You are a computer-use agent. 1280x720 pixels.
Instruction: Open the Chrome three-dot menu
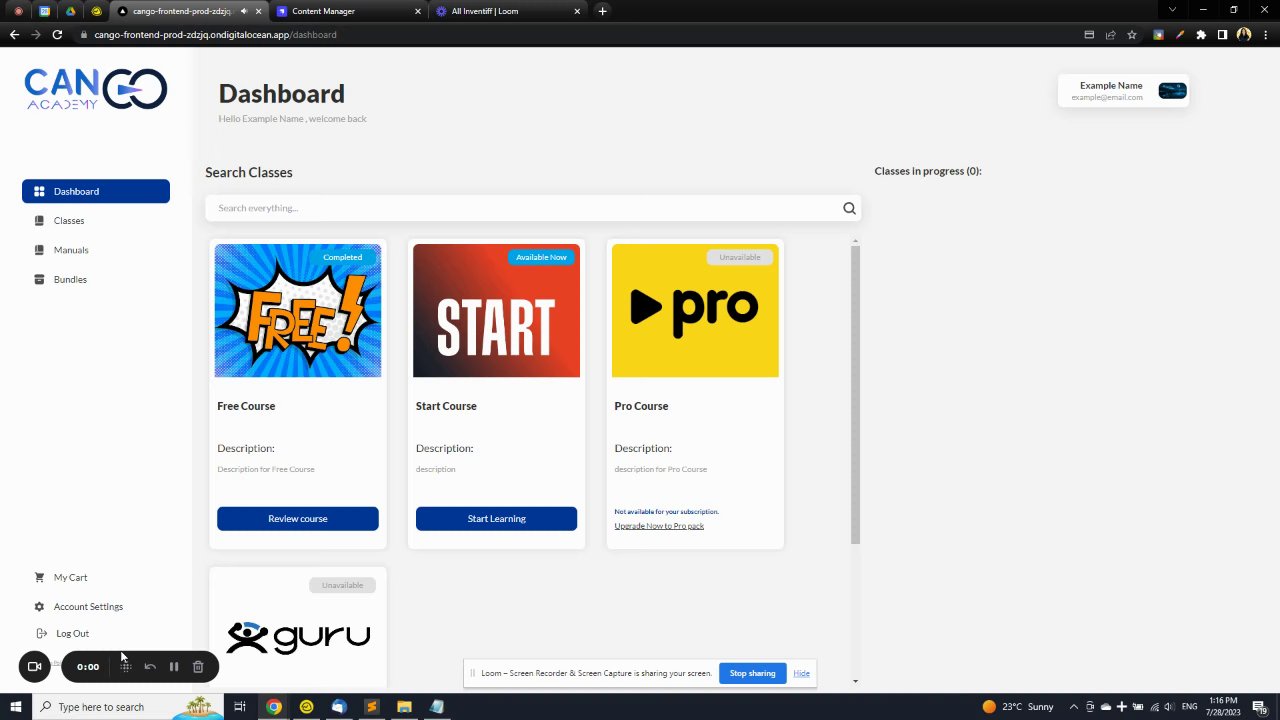coord(1265,34)
